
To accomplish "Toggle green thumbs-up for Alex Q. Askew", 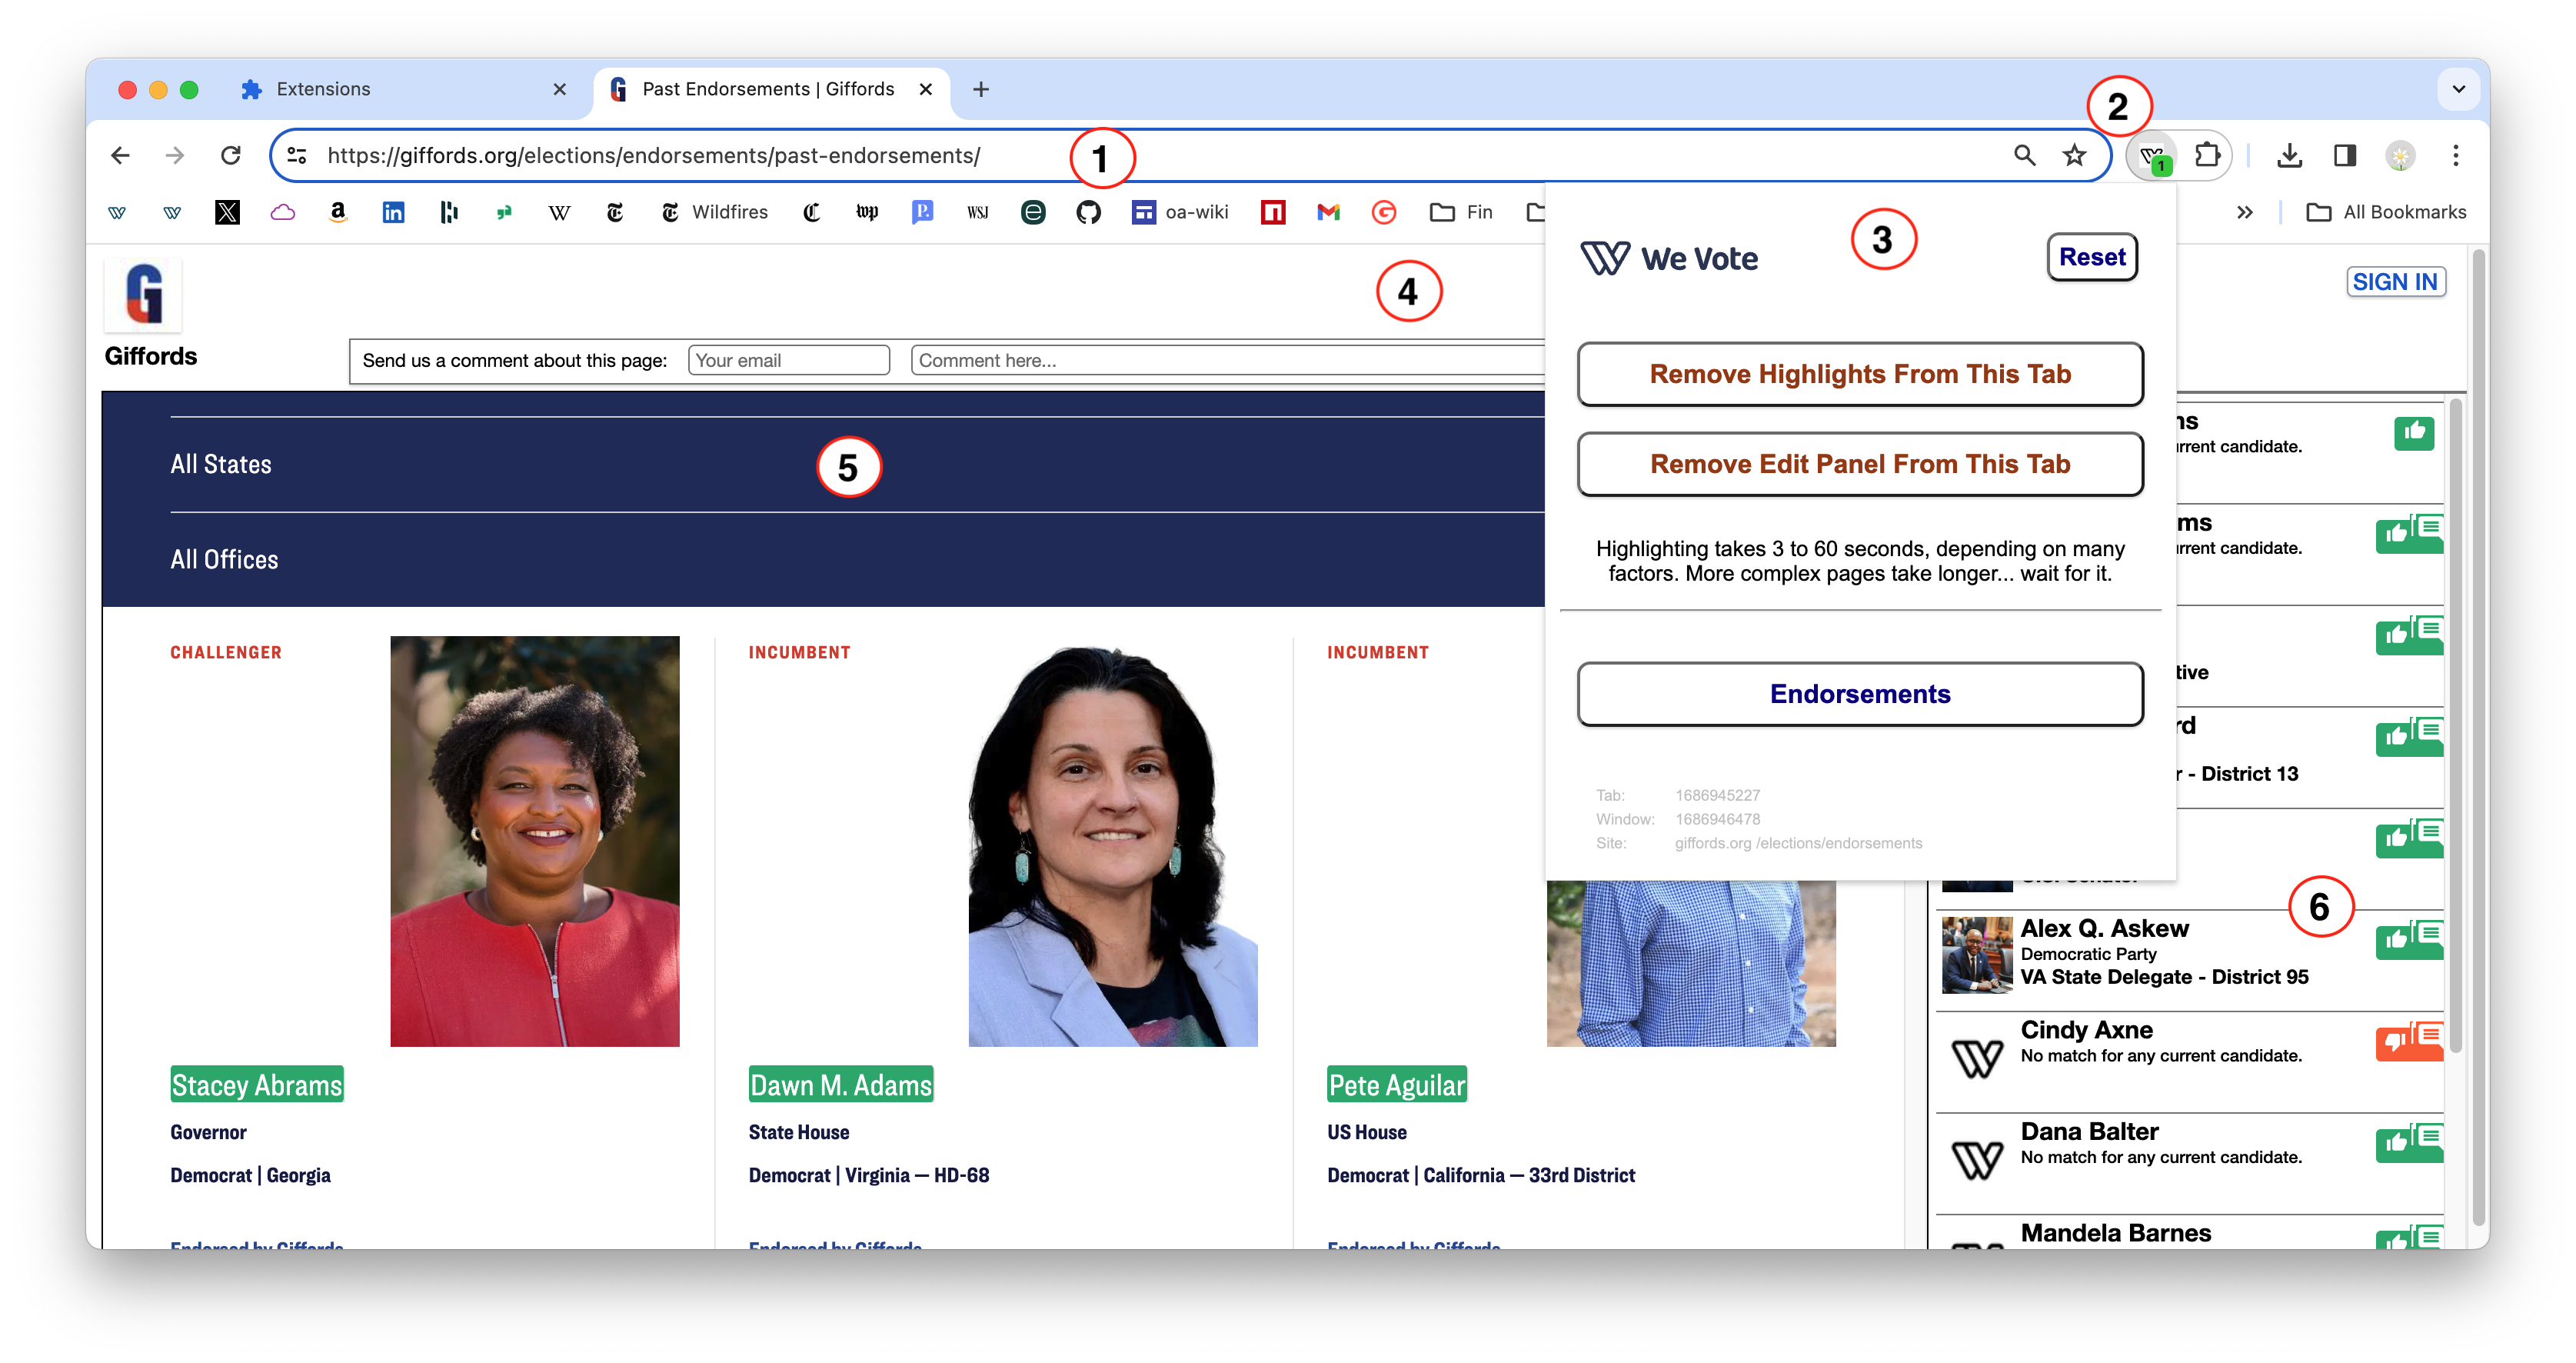I will (x=2396, y=940).
